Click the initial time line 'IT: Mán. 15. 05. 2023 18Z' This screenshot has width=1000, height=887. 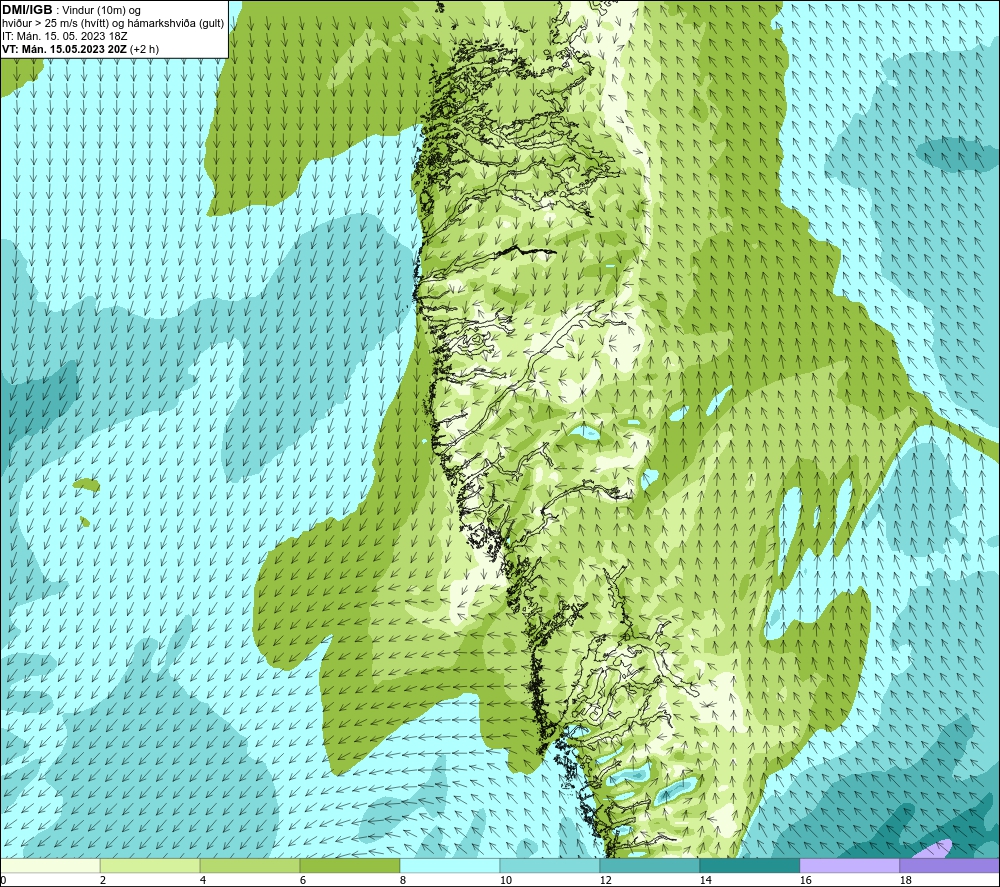tap(64, 36)
